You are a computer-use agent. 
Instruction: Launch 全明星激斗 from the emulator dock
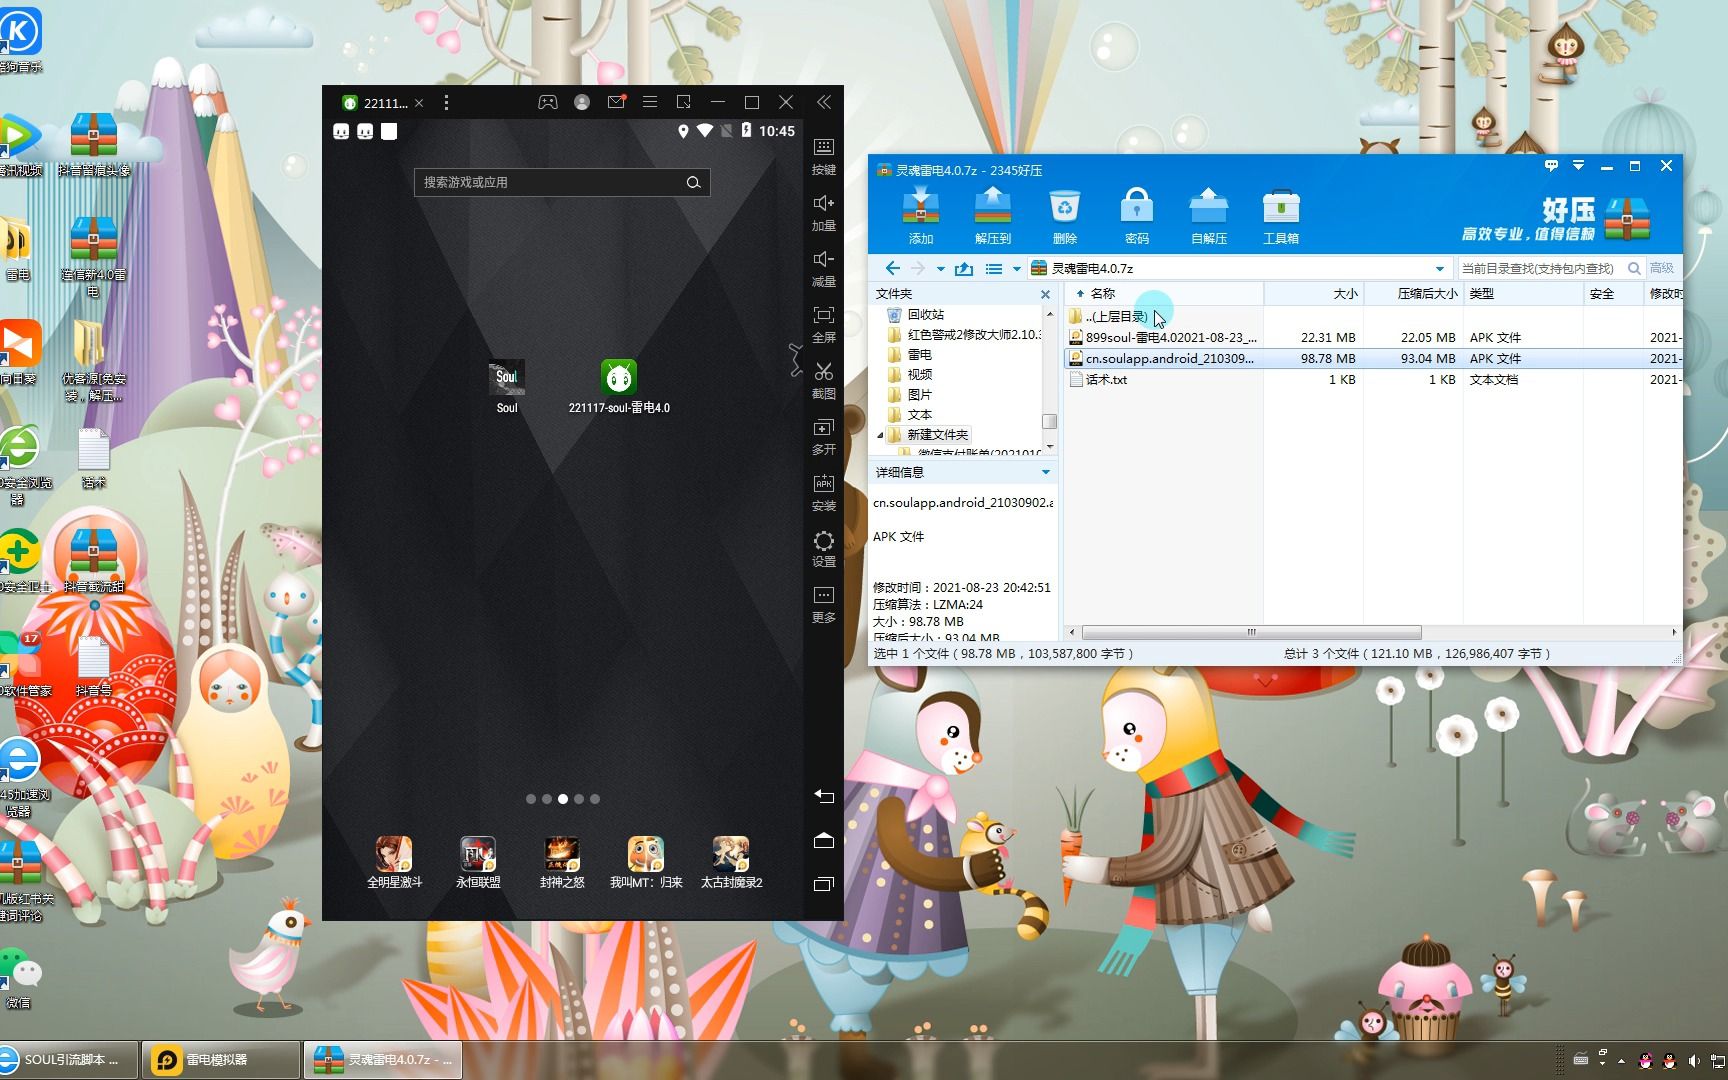coord(394,863)
